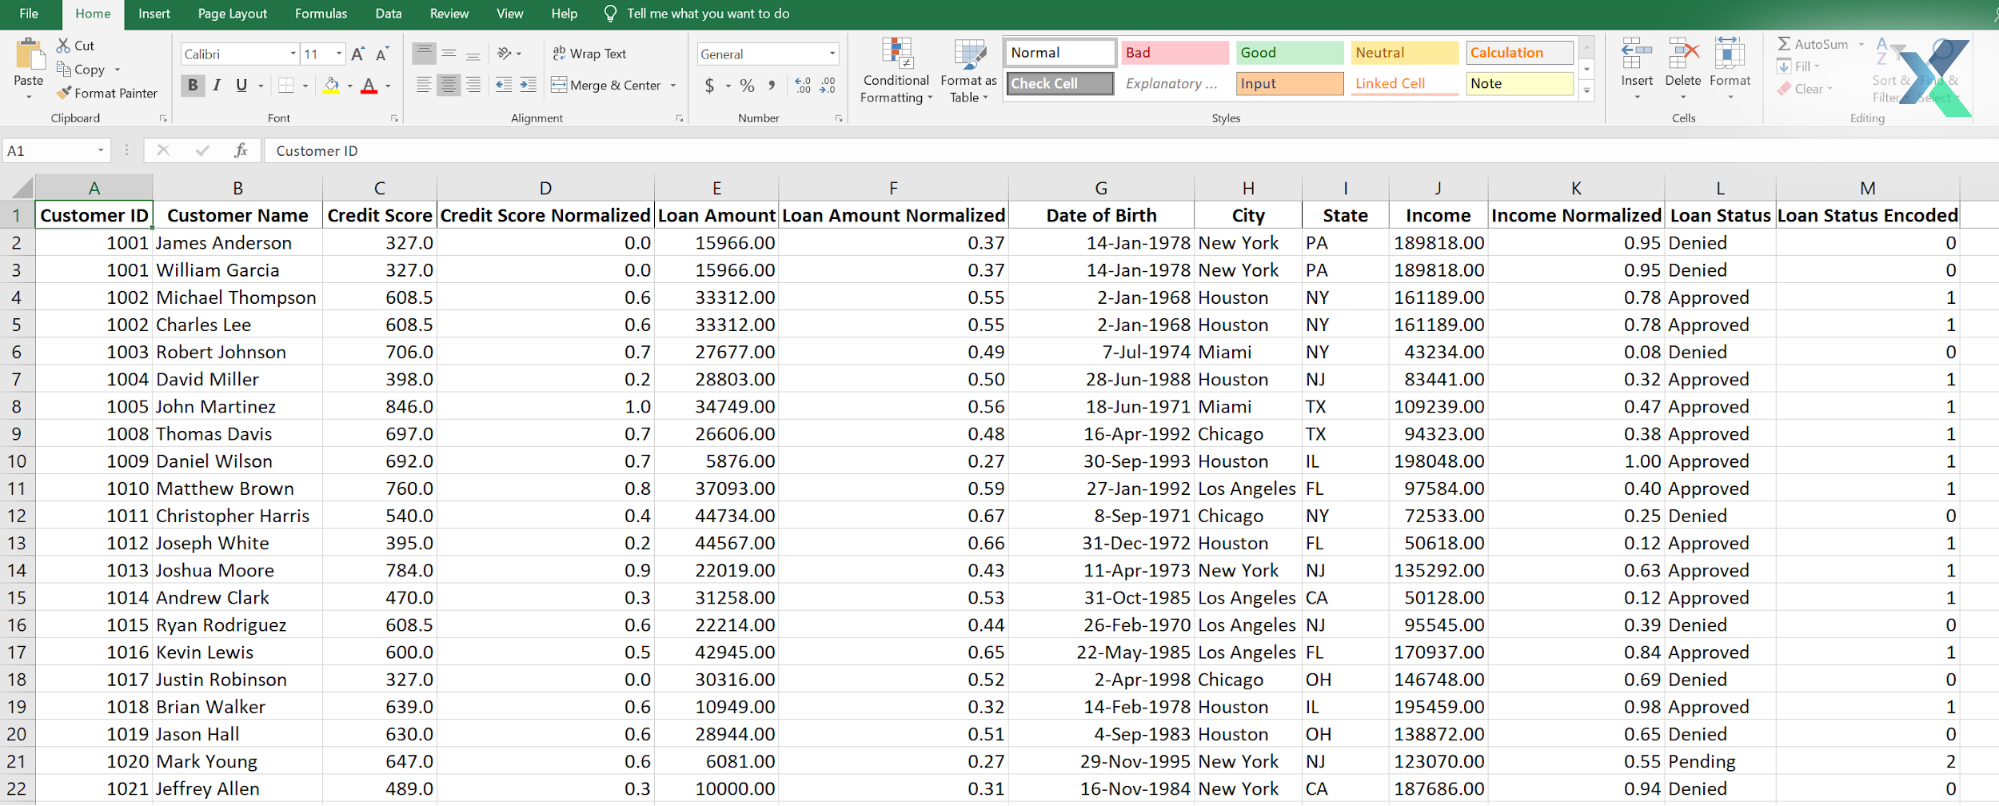Open the Format cells menu icon
This screenshot has width=1999, height=806.
click(x=1730, y=54)
